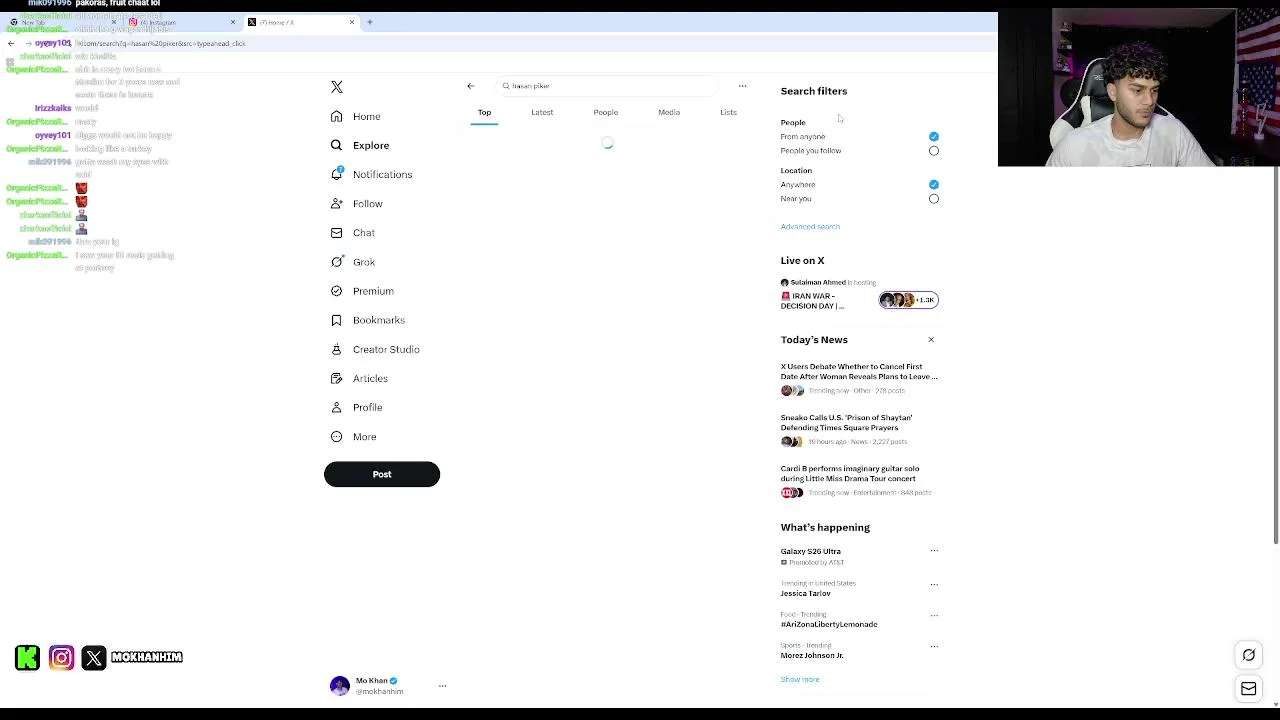
Task: Click the Premium icon in the sidebar
Action: coord(337,291)
